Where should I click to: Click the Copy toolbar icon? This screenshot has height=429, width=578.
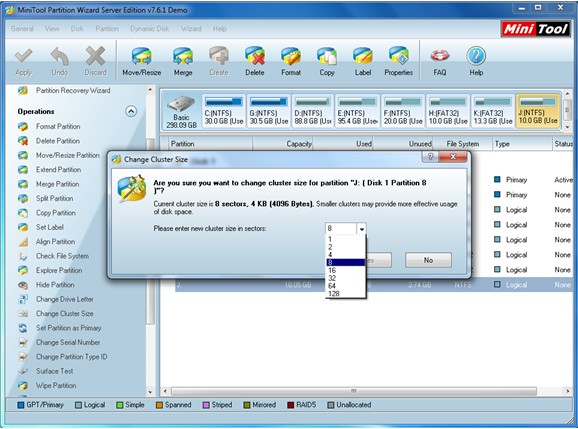tap(327, 56)
